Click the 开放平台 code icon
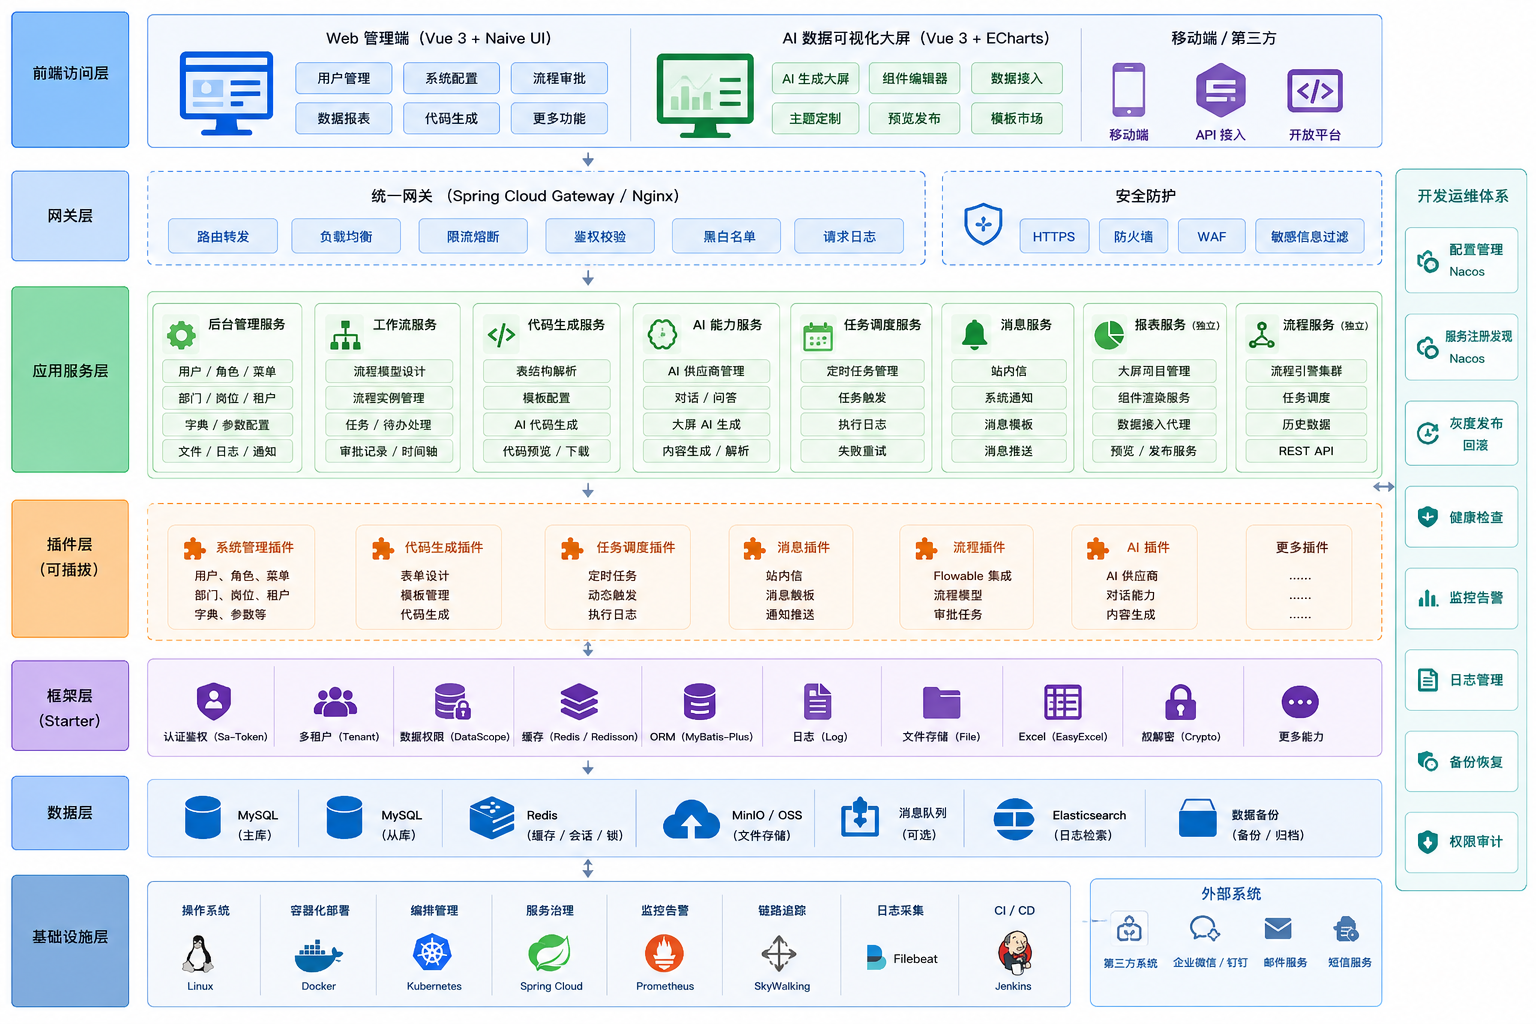Screen dimensions: 1536x1024 pos(1315,92)
